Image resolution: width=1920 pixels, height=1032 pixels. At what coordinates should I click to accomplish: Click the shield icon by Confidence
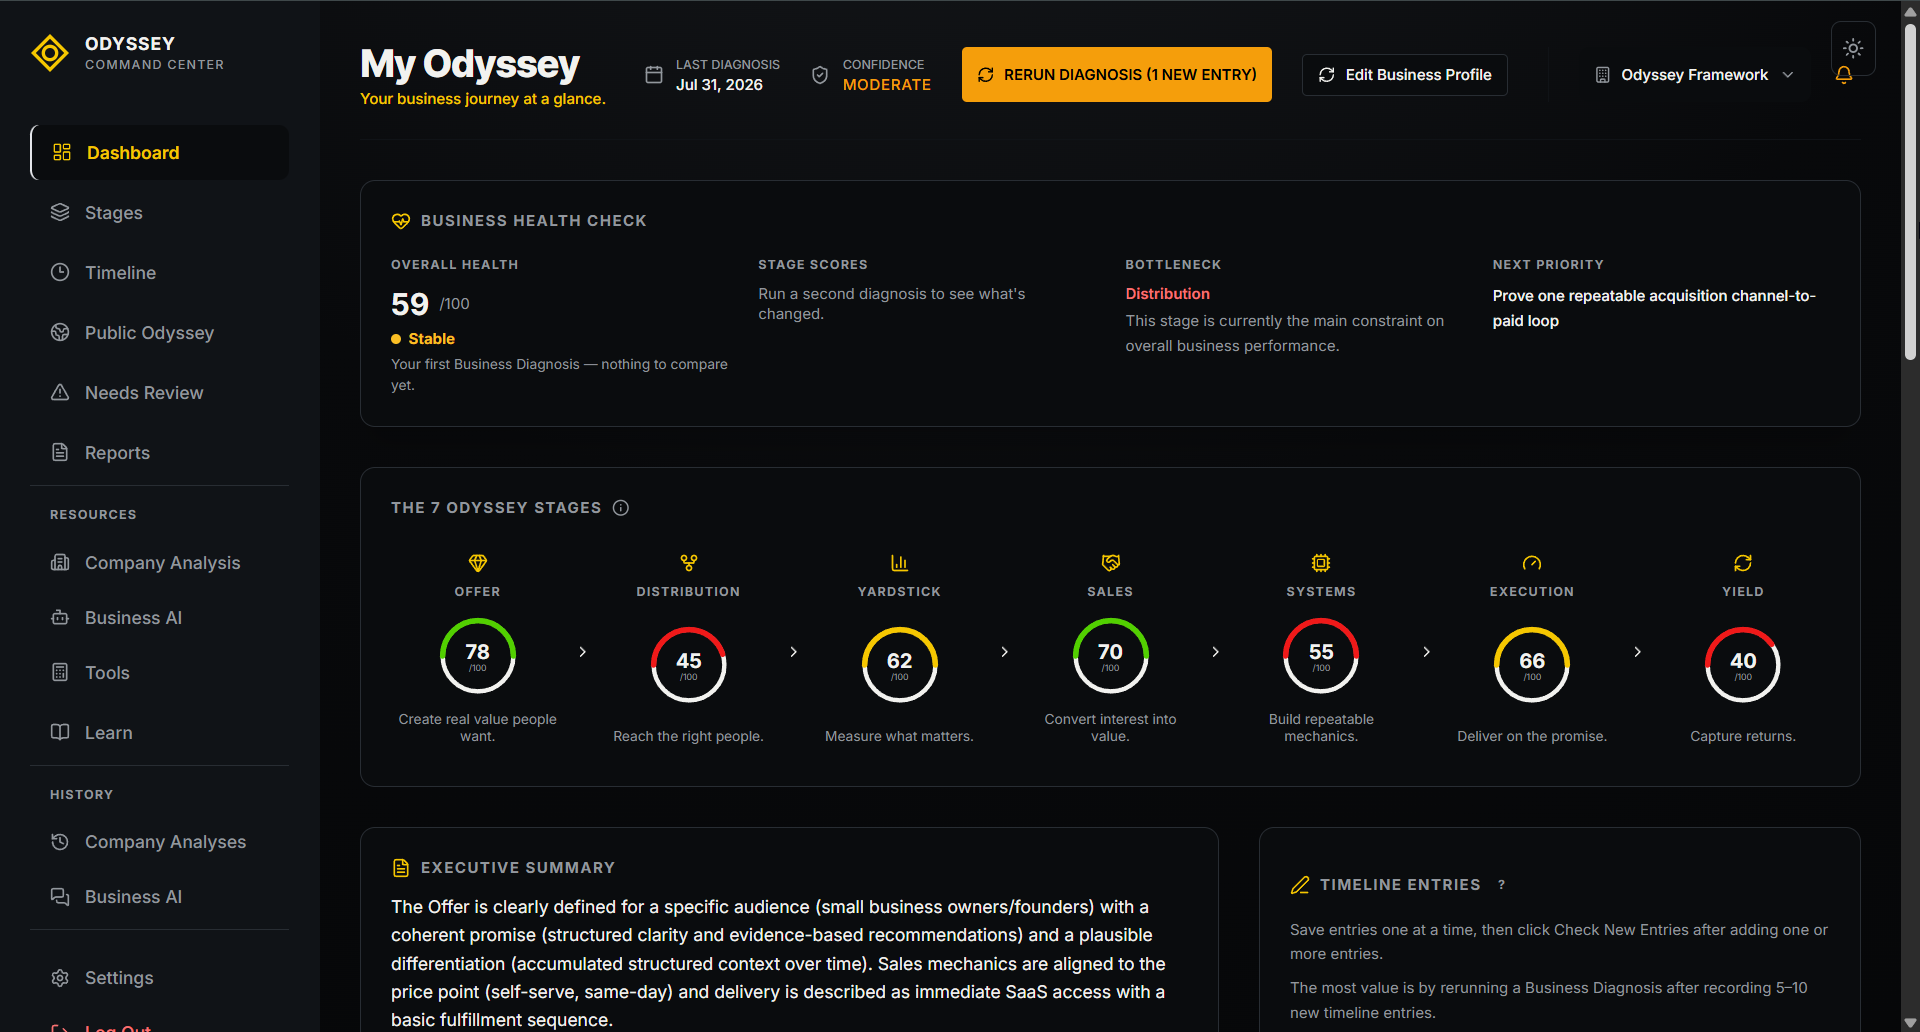[x=820, y=75]
